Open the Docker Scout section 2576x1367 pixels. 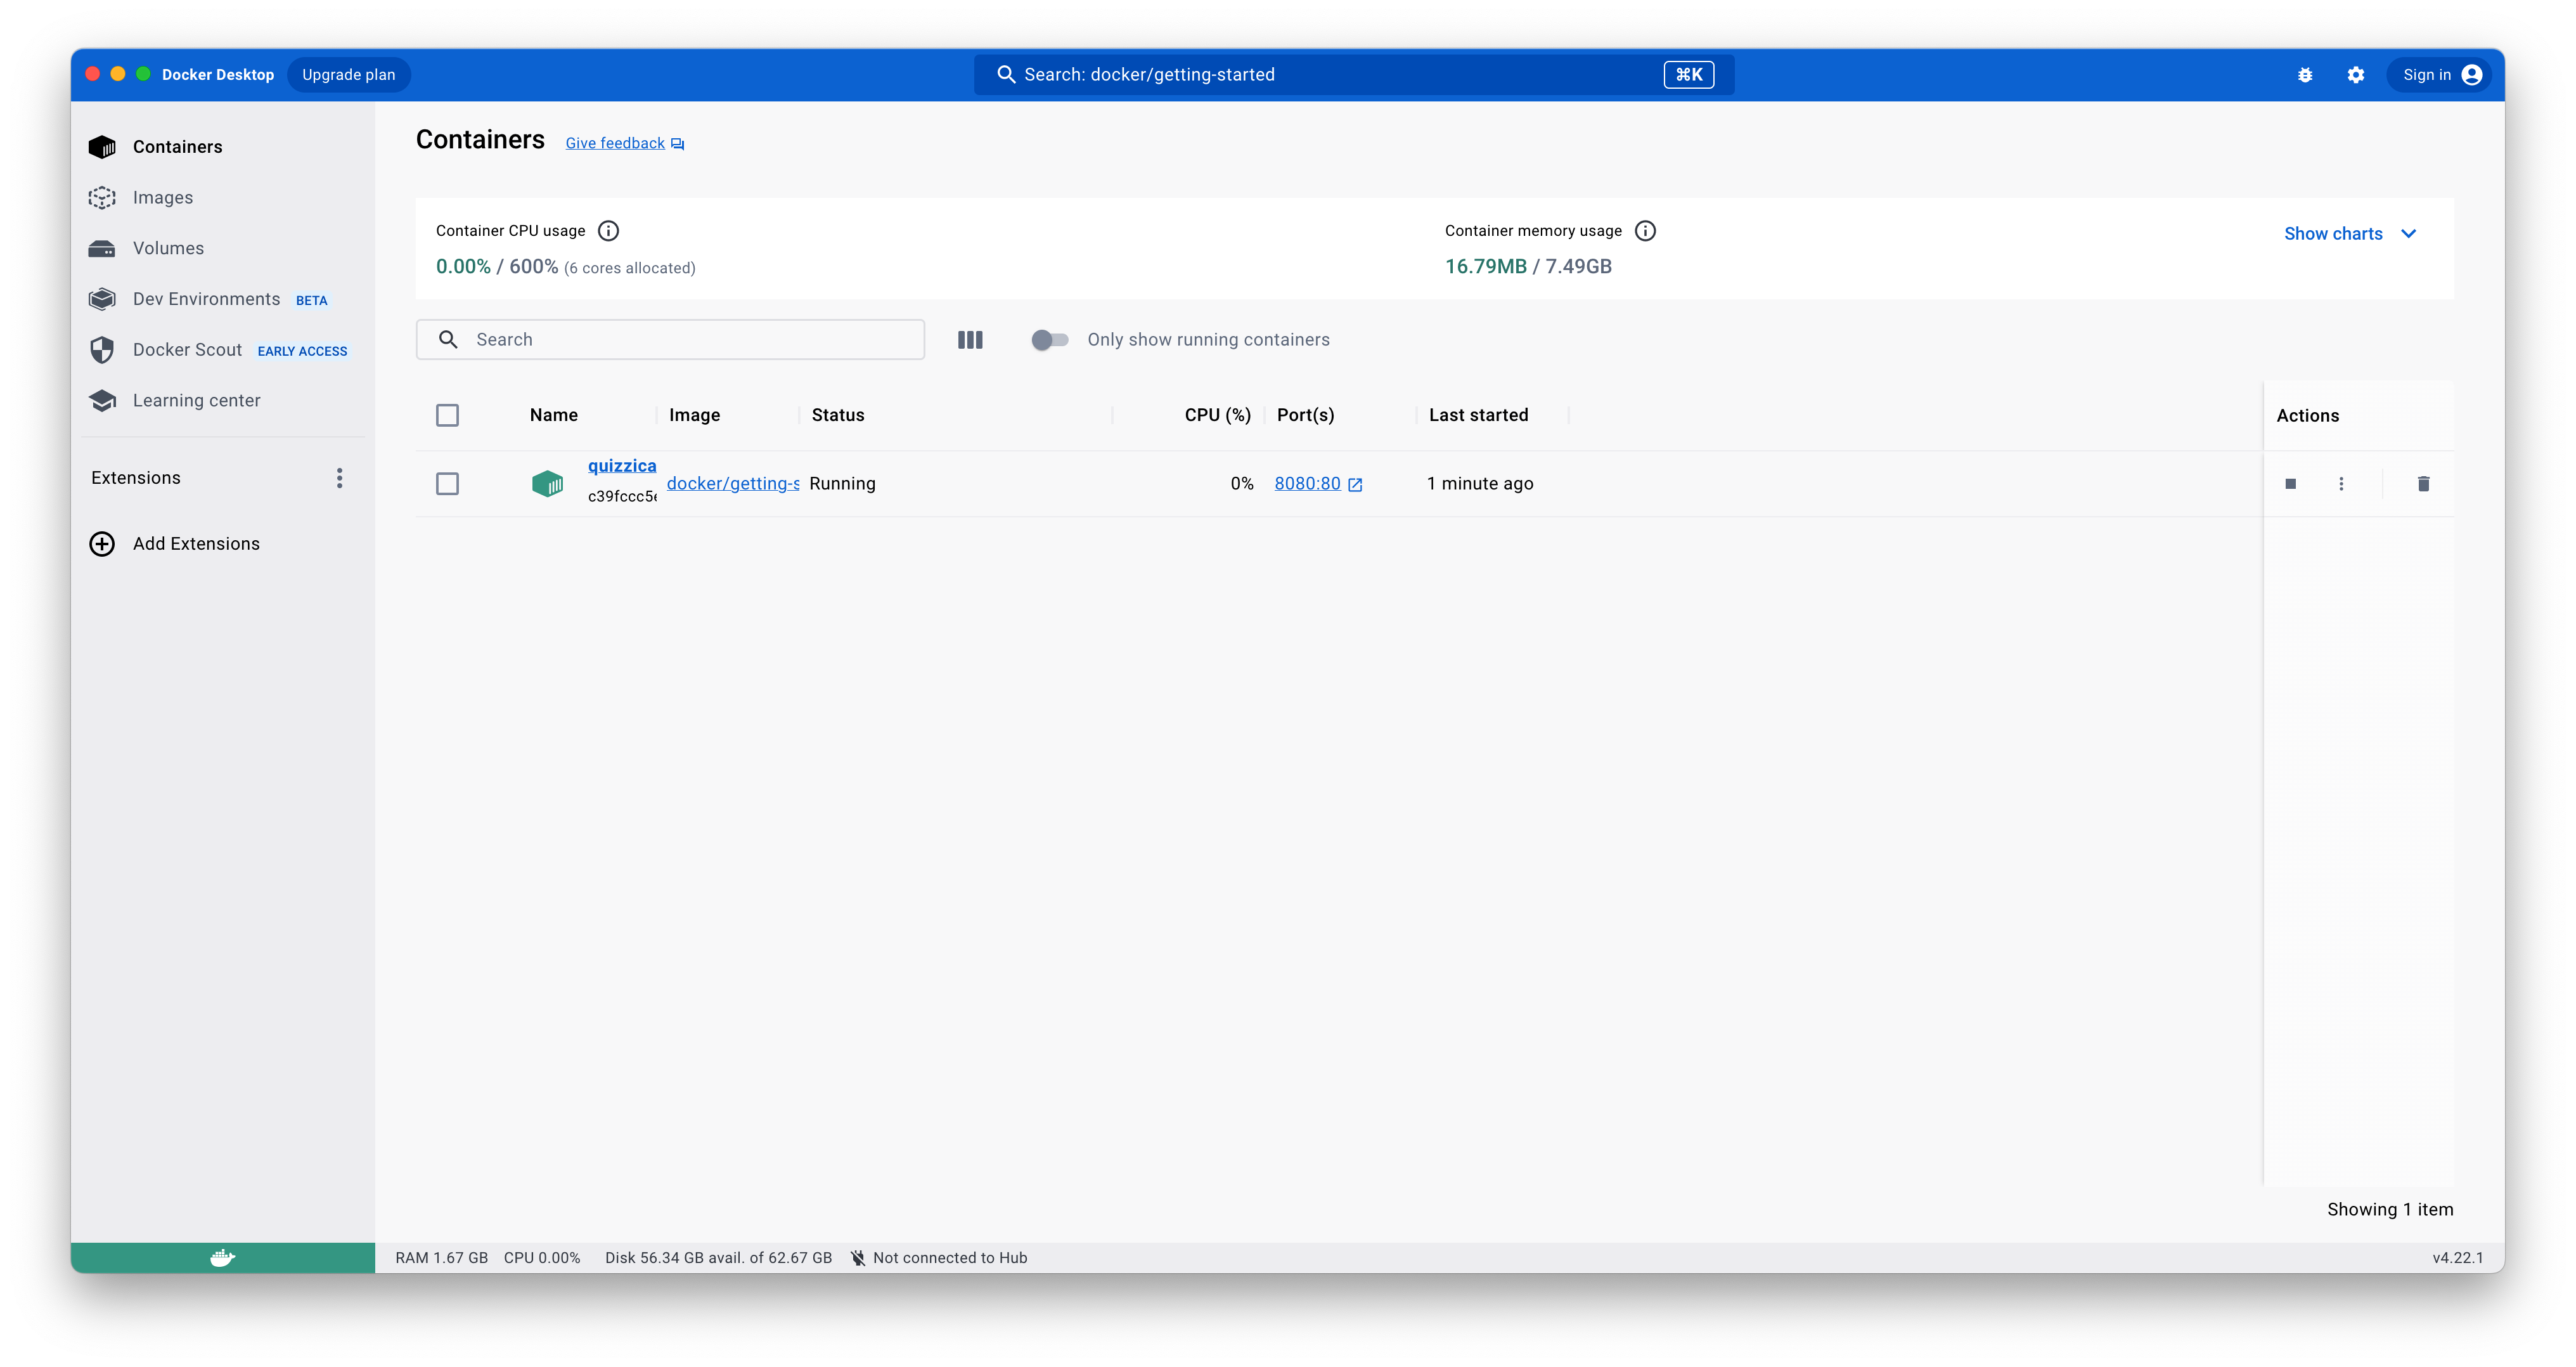pyautogui.click(x=222, y=350)
